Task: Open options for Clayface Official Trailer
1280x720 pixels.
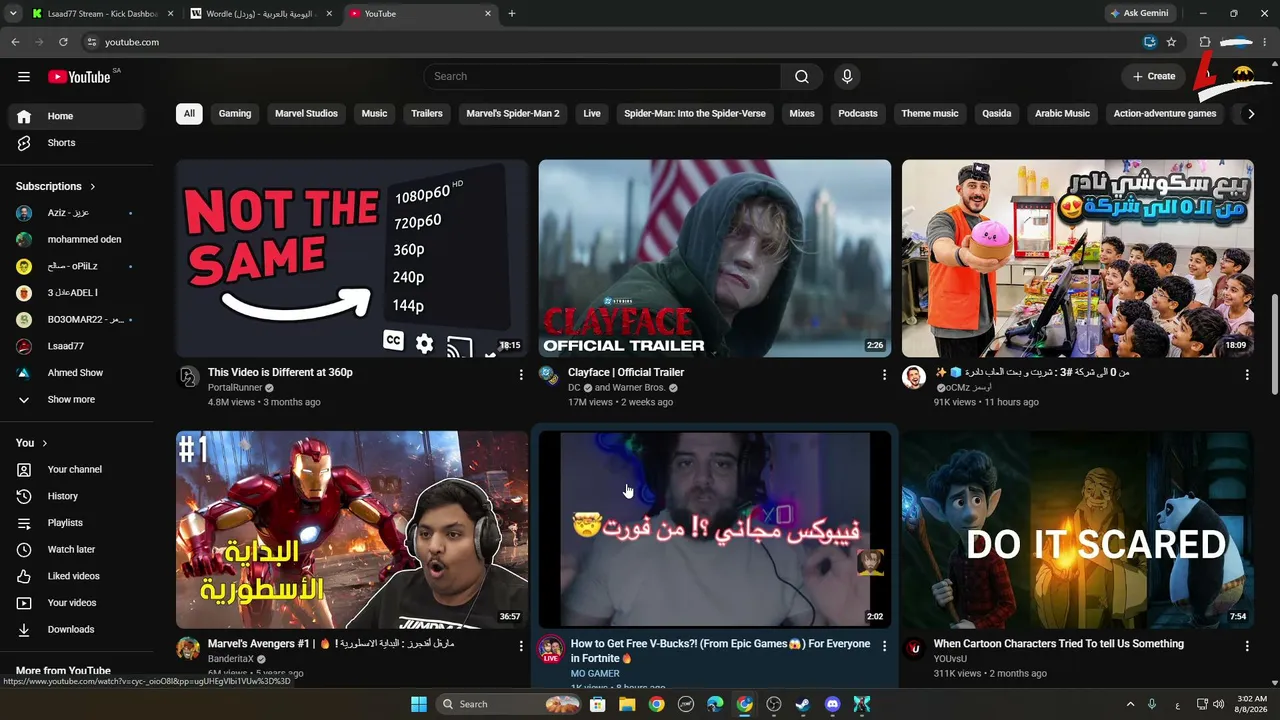Action: click(884, 375)
